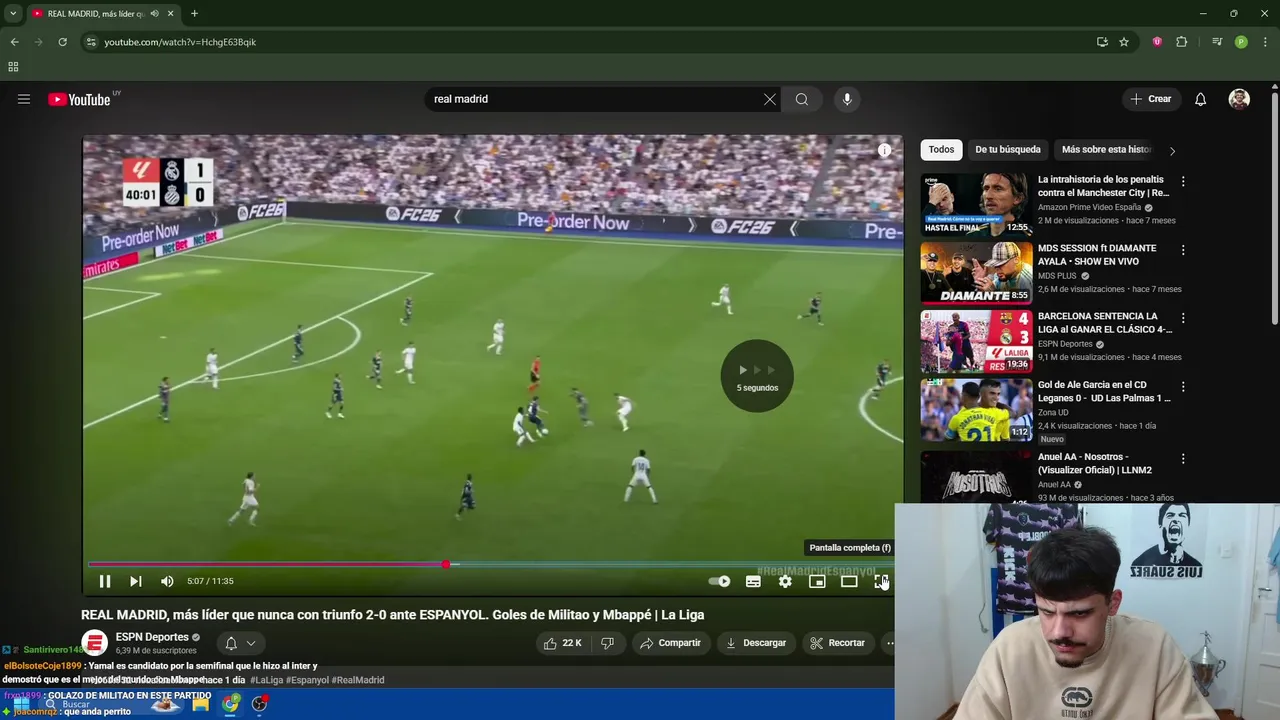Skip to the next video
Image resolution: width=1280 pixels, height=720 pixels.
[x=136, y=581]
